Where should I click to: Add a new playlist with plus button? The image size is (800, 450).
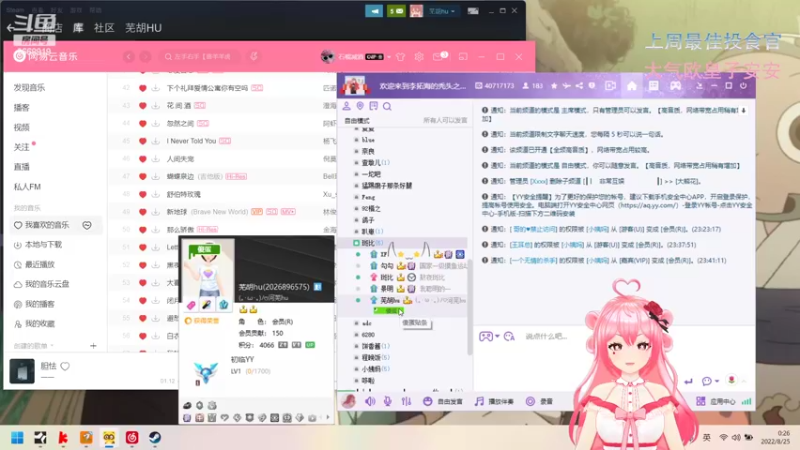pyautogui.click(x=93, y=346)
